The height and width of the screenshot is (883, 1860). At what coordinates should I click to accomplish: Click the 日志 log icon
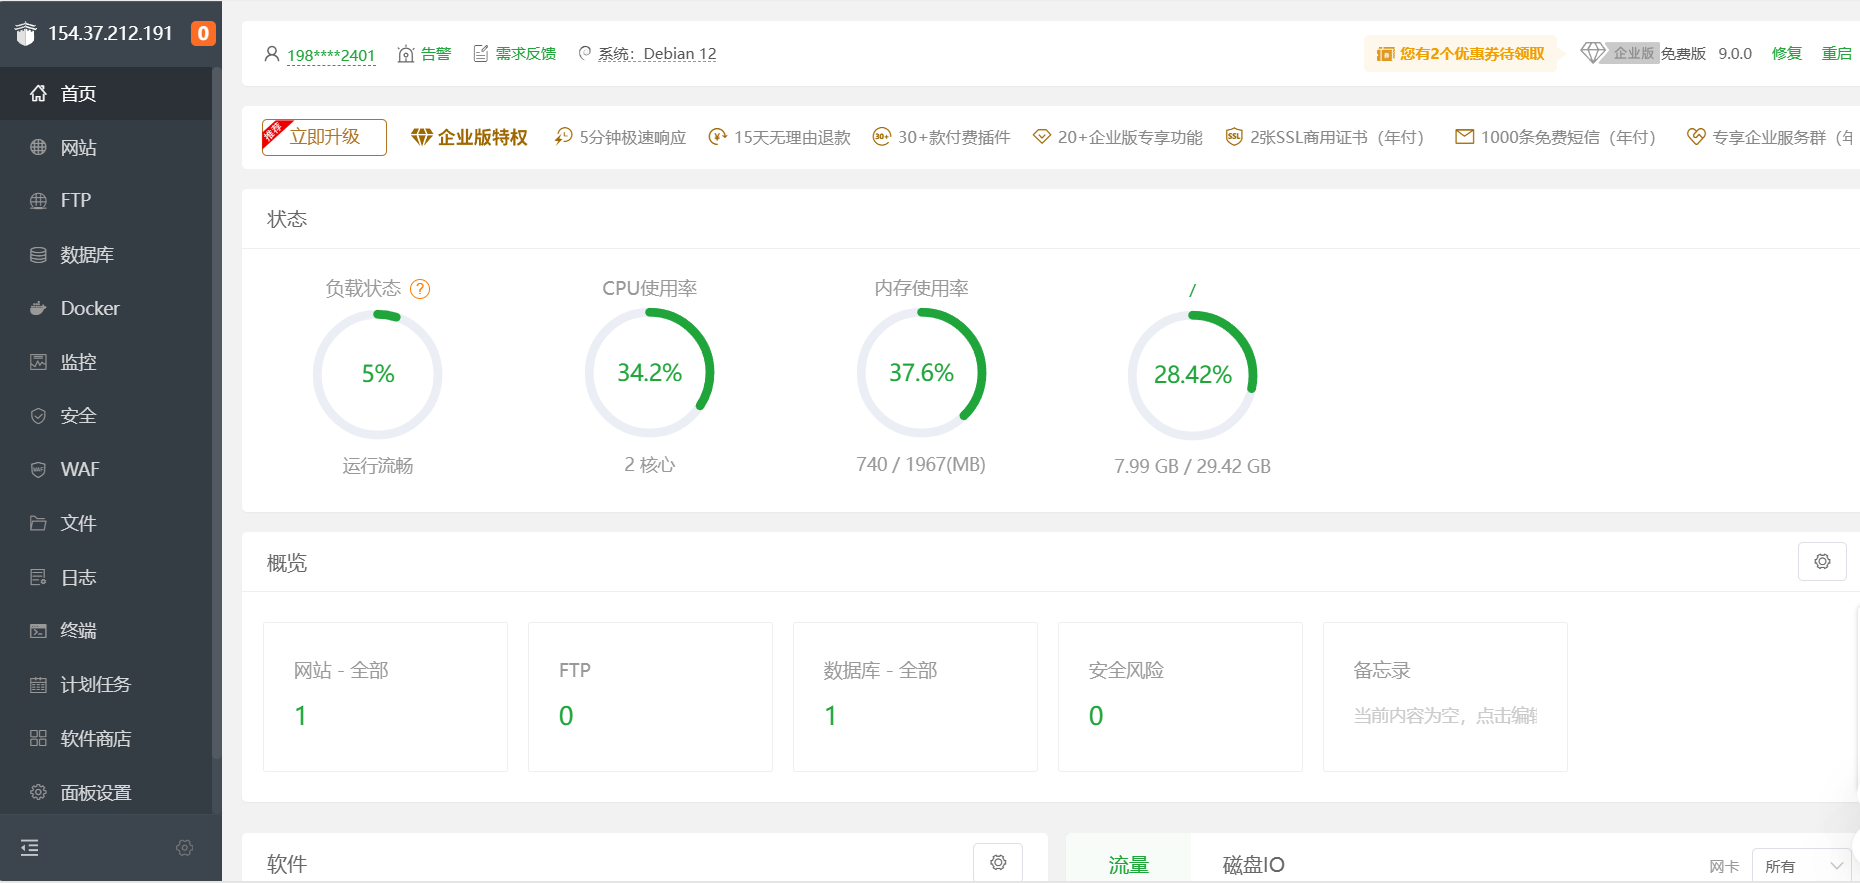38,577
